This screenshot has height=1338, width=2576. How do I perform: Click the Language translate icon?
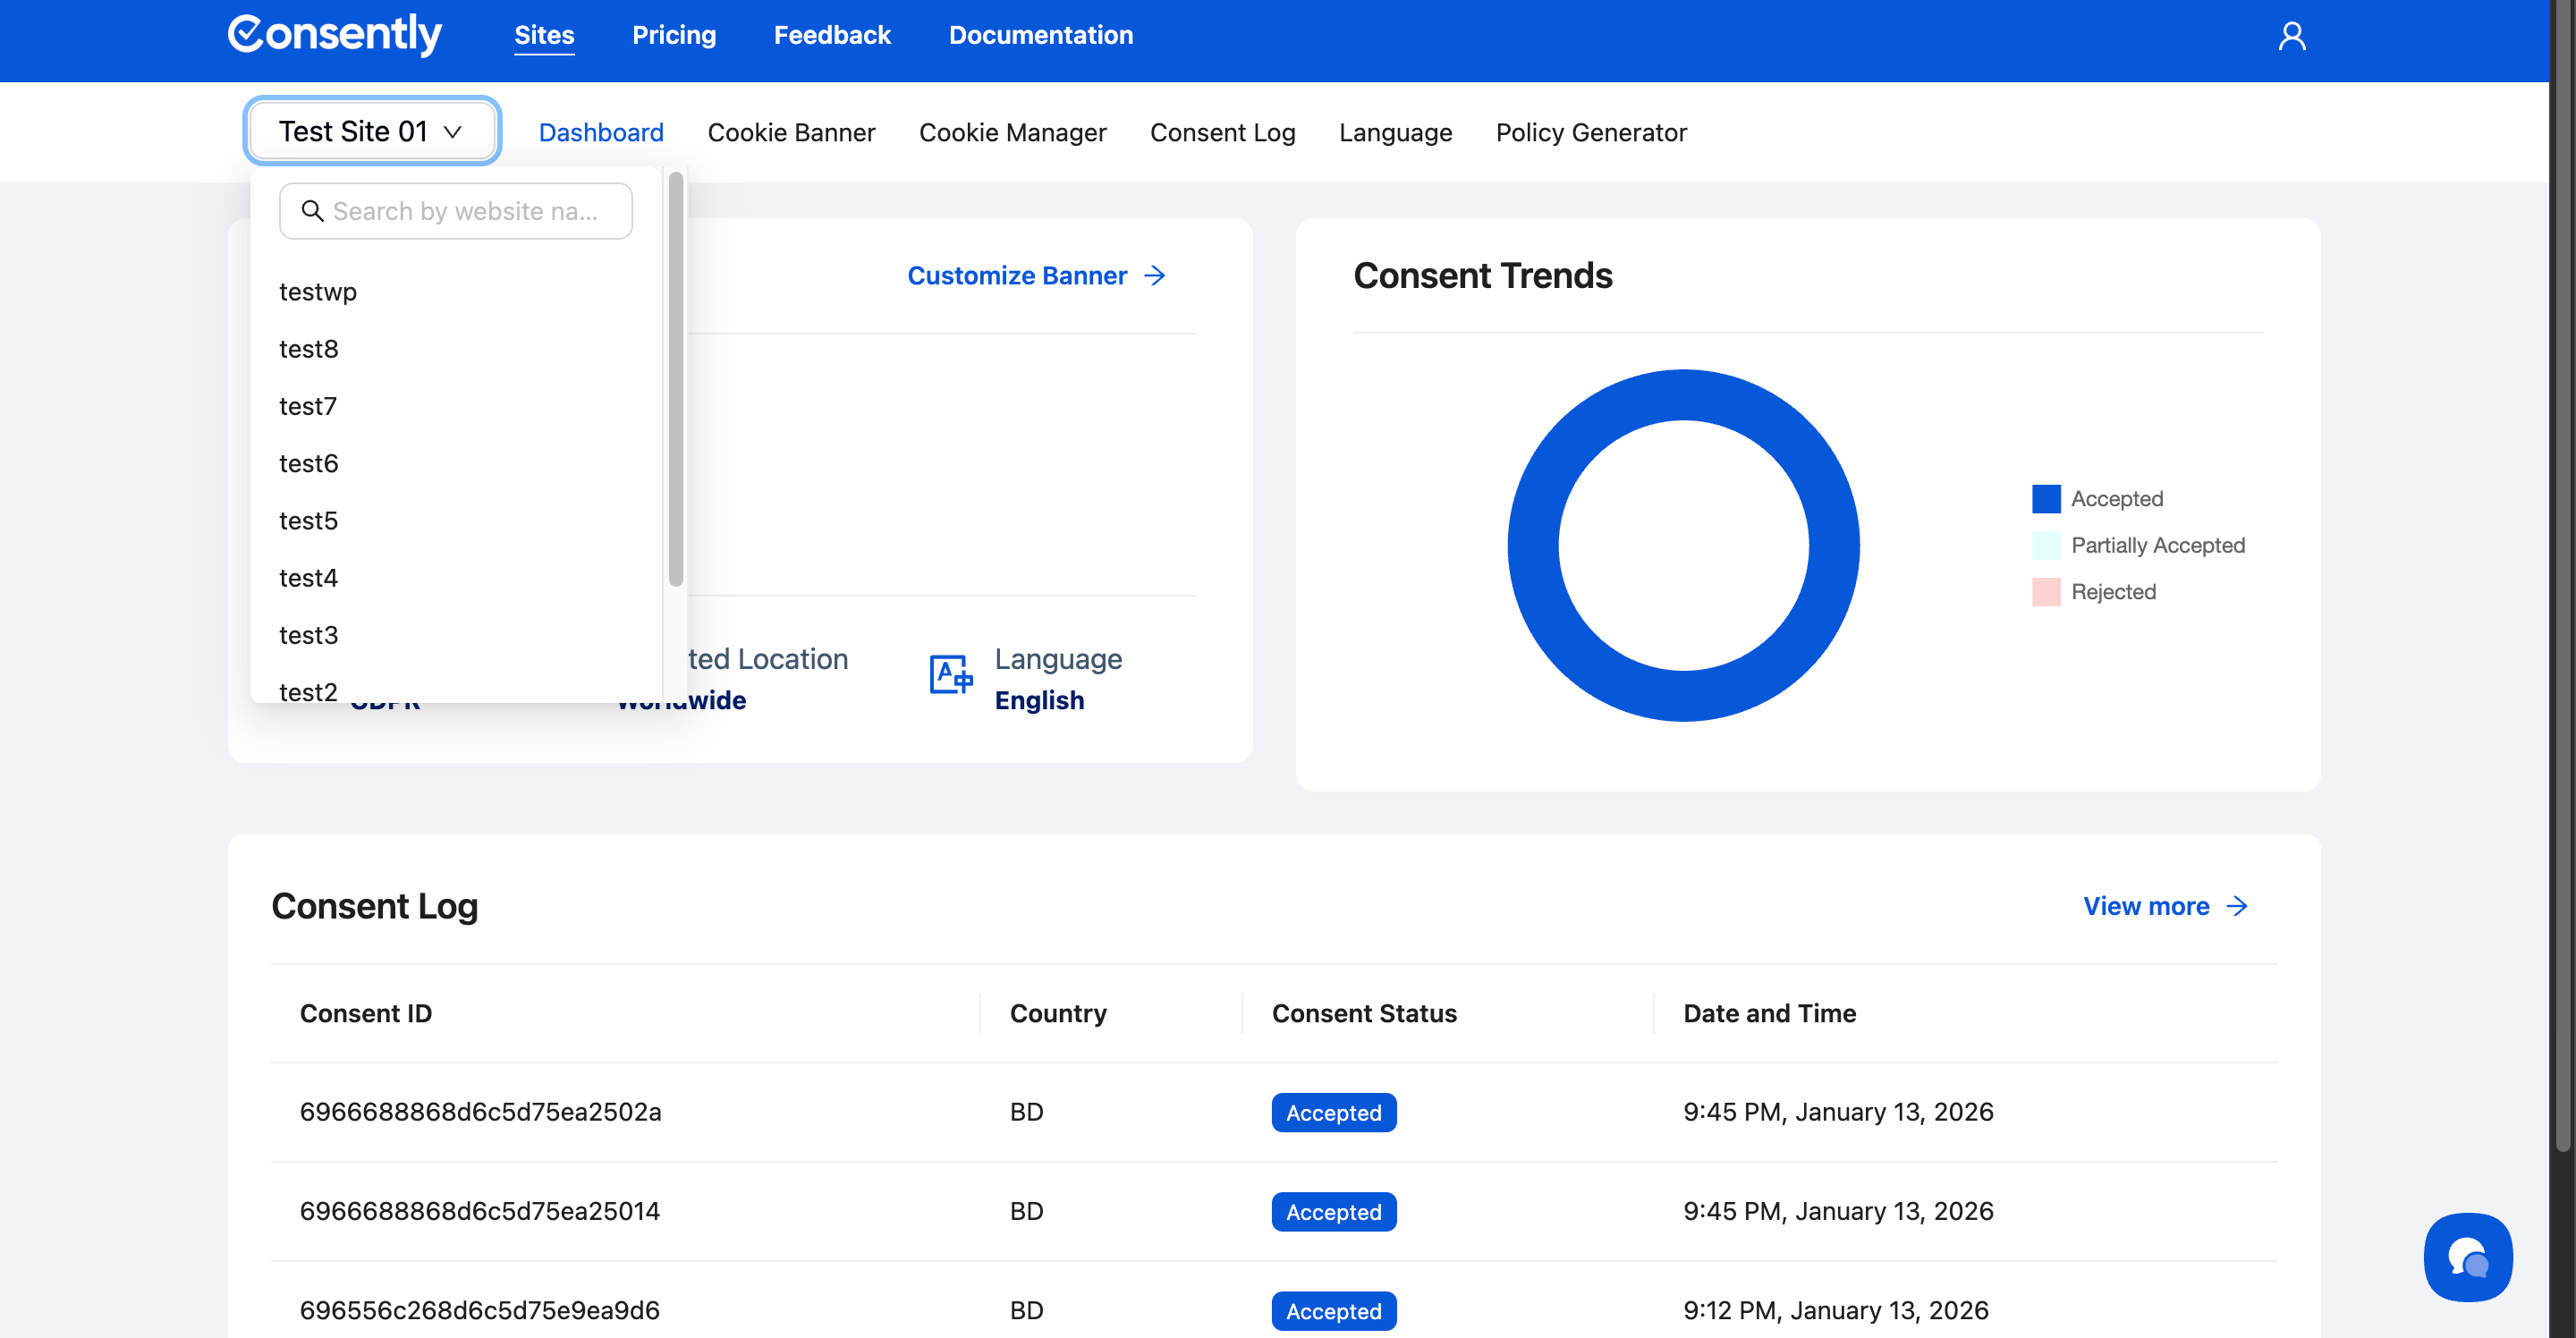point(950,674)
